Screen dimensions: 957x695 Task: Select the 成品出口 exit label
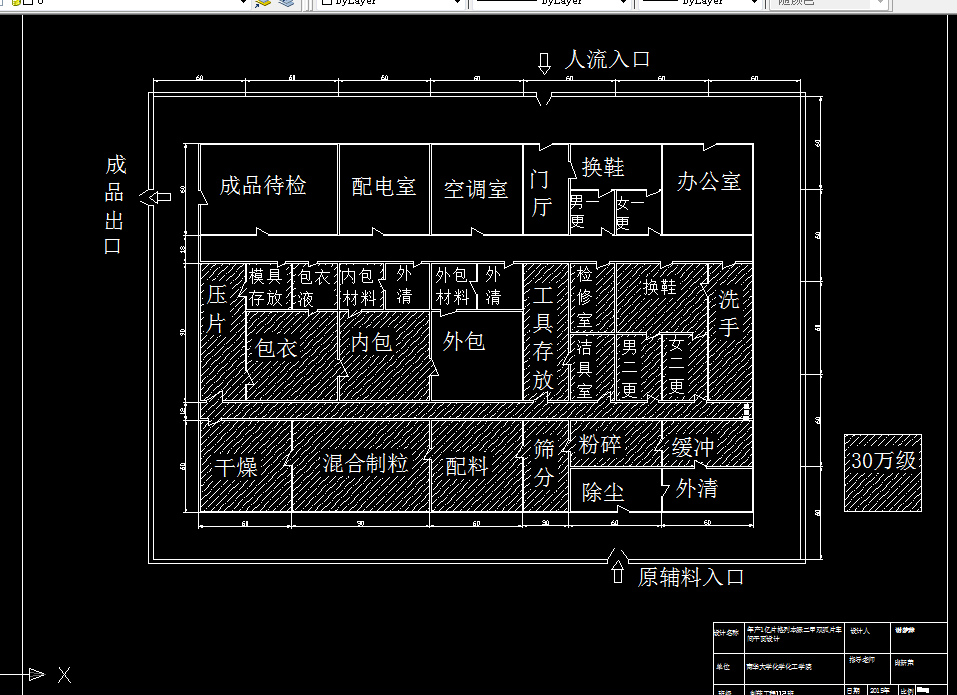coord(112,203)
